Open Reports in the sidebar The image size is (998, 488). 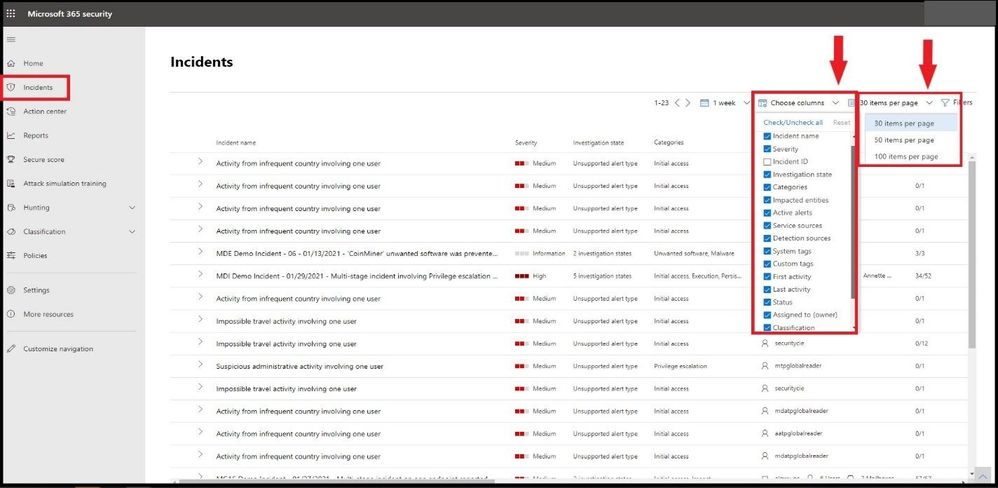coord(36,136)
